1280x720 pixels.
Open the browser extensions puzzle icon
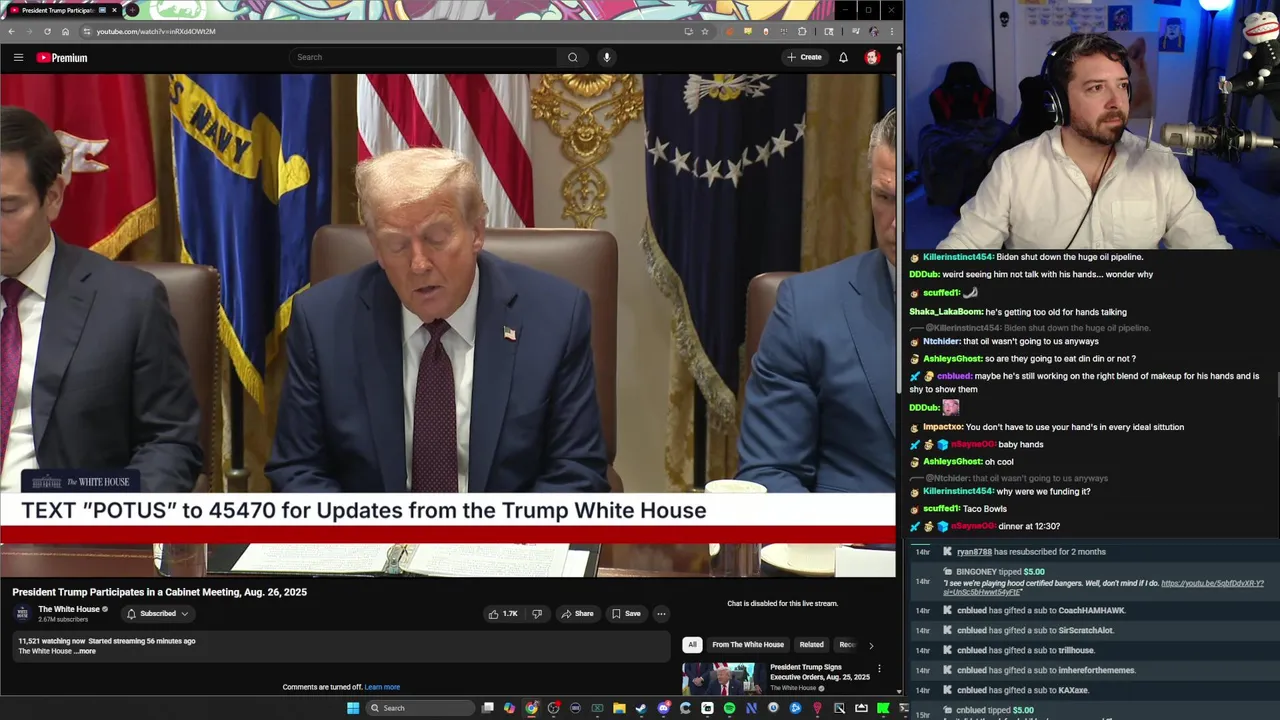coord(802,31)
